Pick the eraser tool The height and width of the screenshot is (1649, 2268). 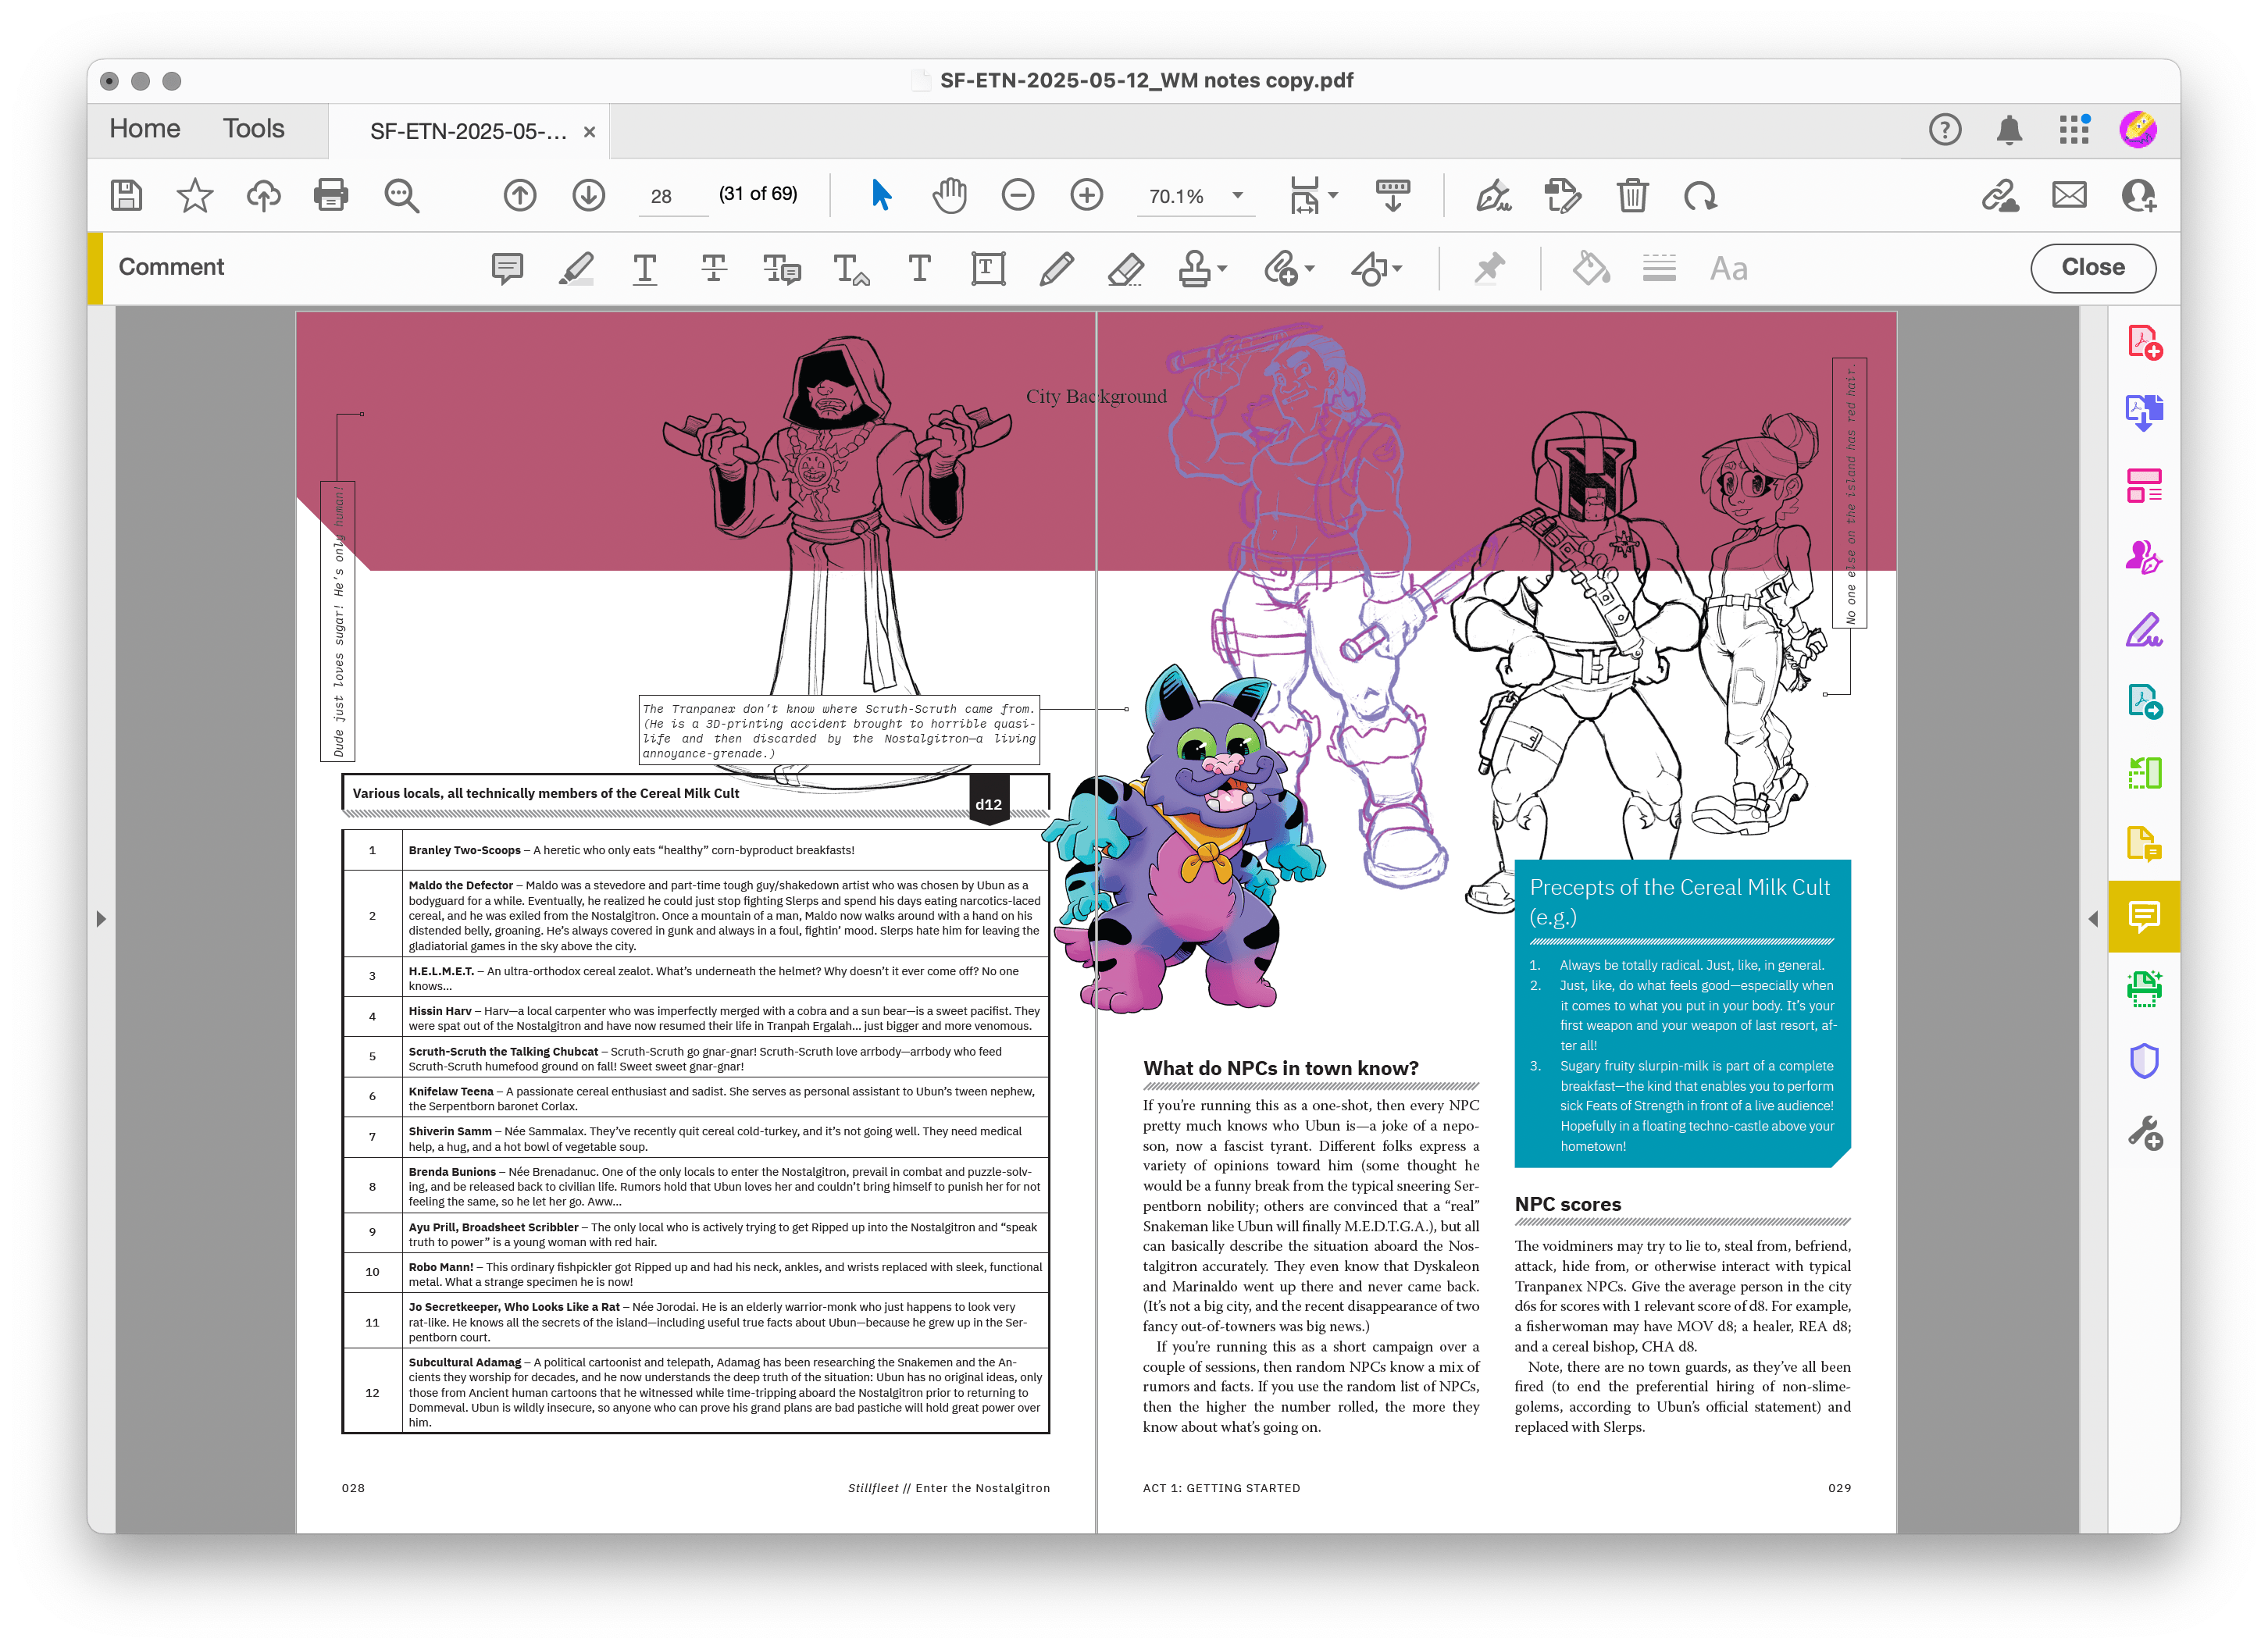(1126, 268)
